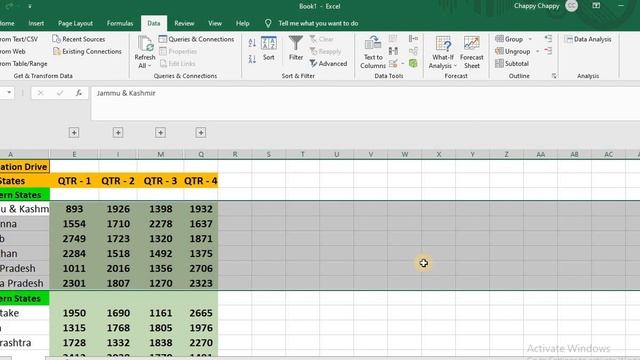Screen dimensions: 640x360
Task: Expand grouped columns above column M
Action: pyautogui.click(x=160, y=133)
